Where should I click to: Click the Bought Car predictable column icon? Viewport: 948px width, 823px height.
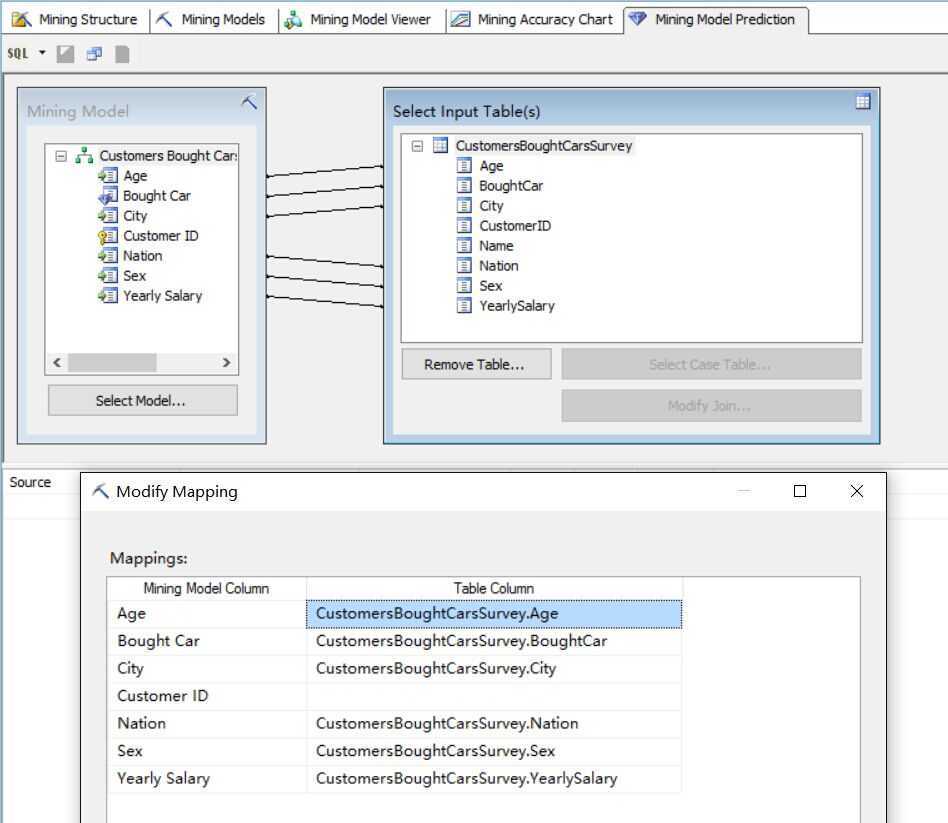108,196
